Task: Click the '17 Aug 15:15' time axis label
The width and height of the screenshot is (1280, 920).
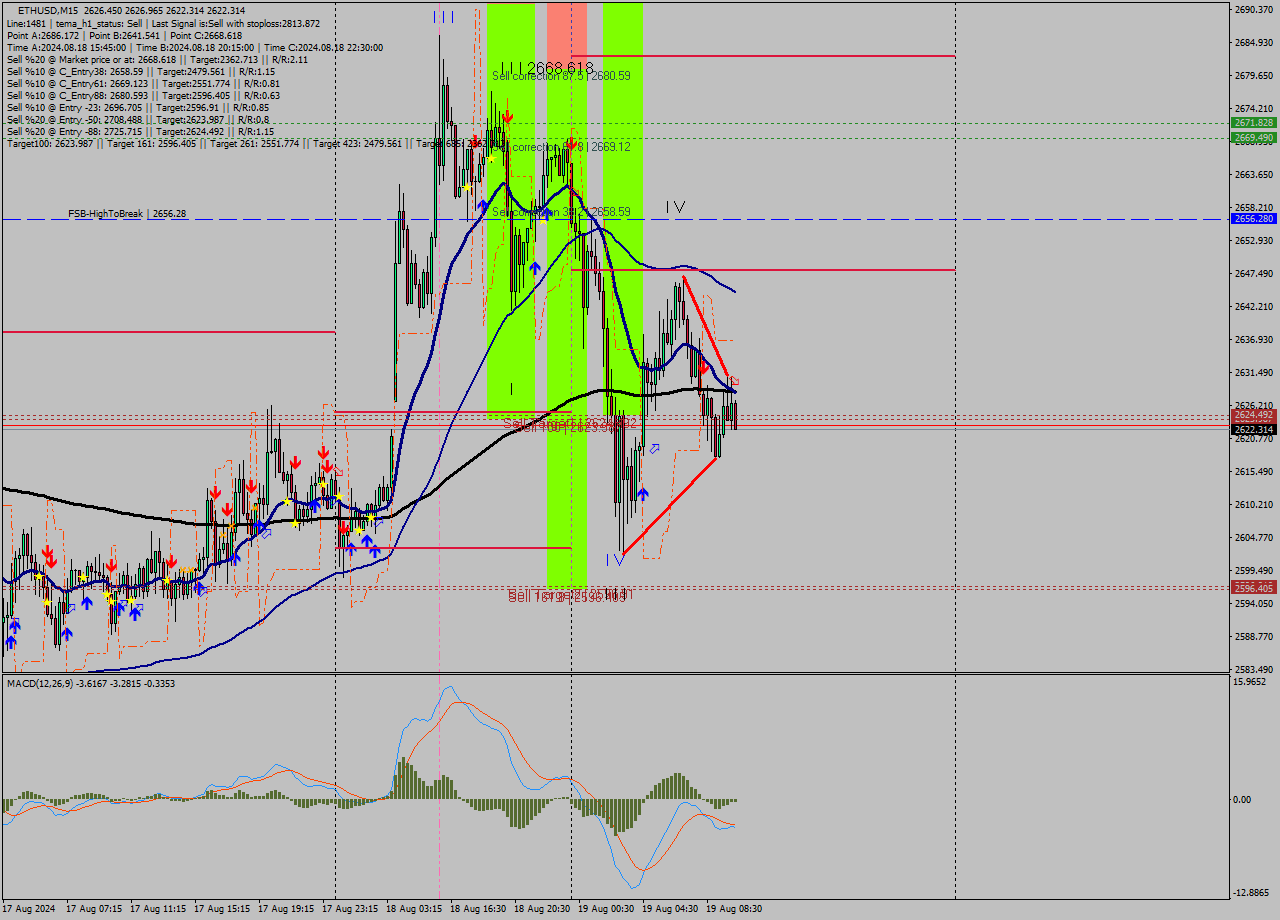Action: [222, 909]
